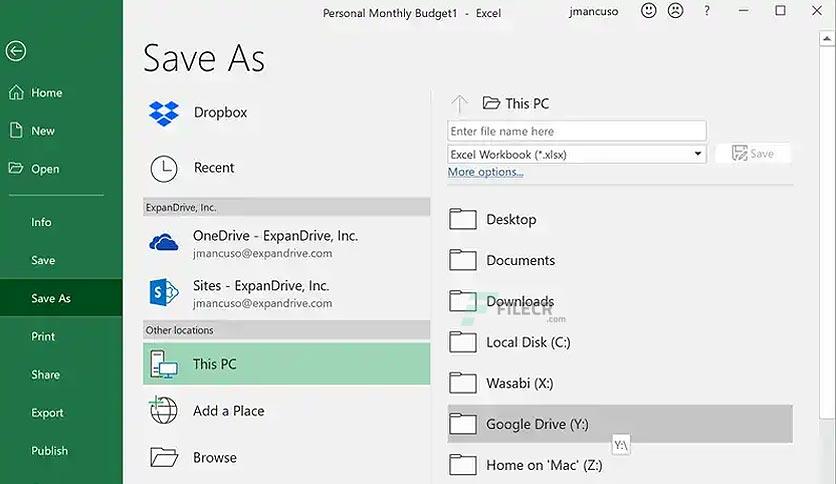Click the up one level arrow
Image resolution: width=836 pixels, height=484 pixels.
point(459,103)
